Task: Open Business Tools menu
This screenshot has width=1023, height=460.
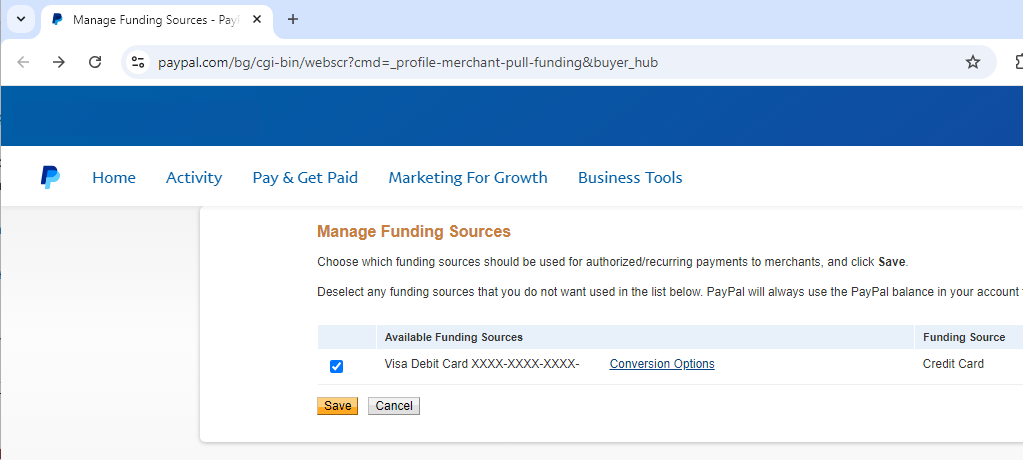Action: tap(630, 177)
